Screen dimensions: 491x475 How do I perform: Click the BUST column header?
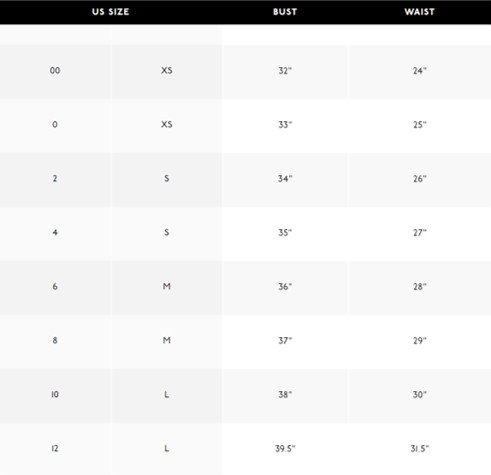pyautogui.click(x=285, y=12)
